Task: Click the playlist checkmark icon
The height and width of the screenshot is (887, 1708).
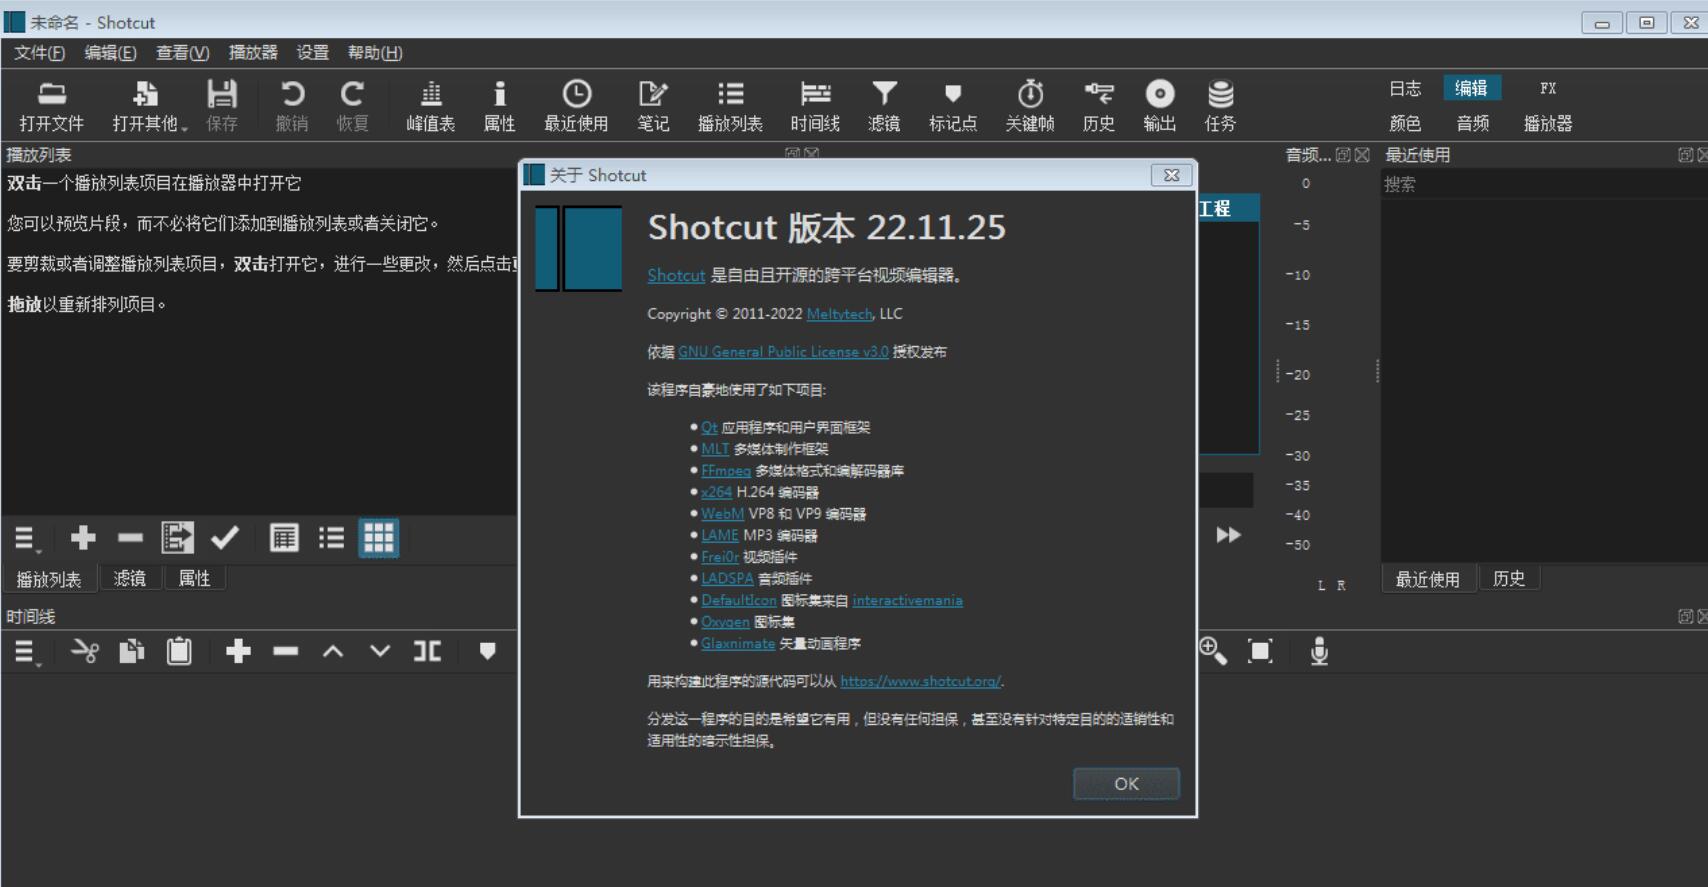Action: 225,538
